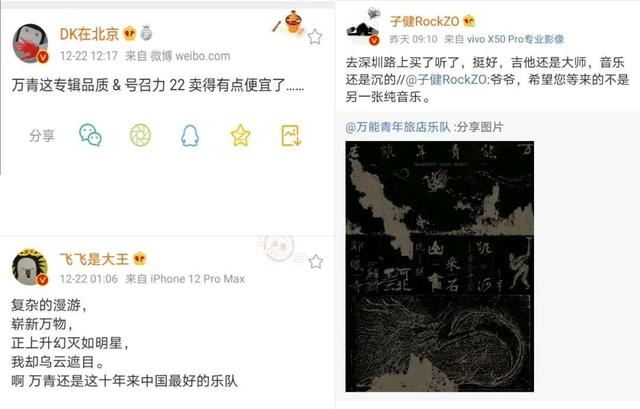Save post as image icon

[x=291, y=136]
